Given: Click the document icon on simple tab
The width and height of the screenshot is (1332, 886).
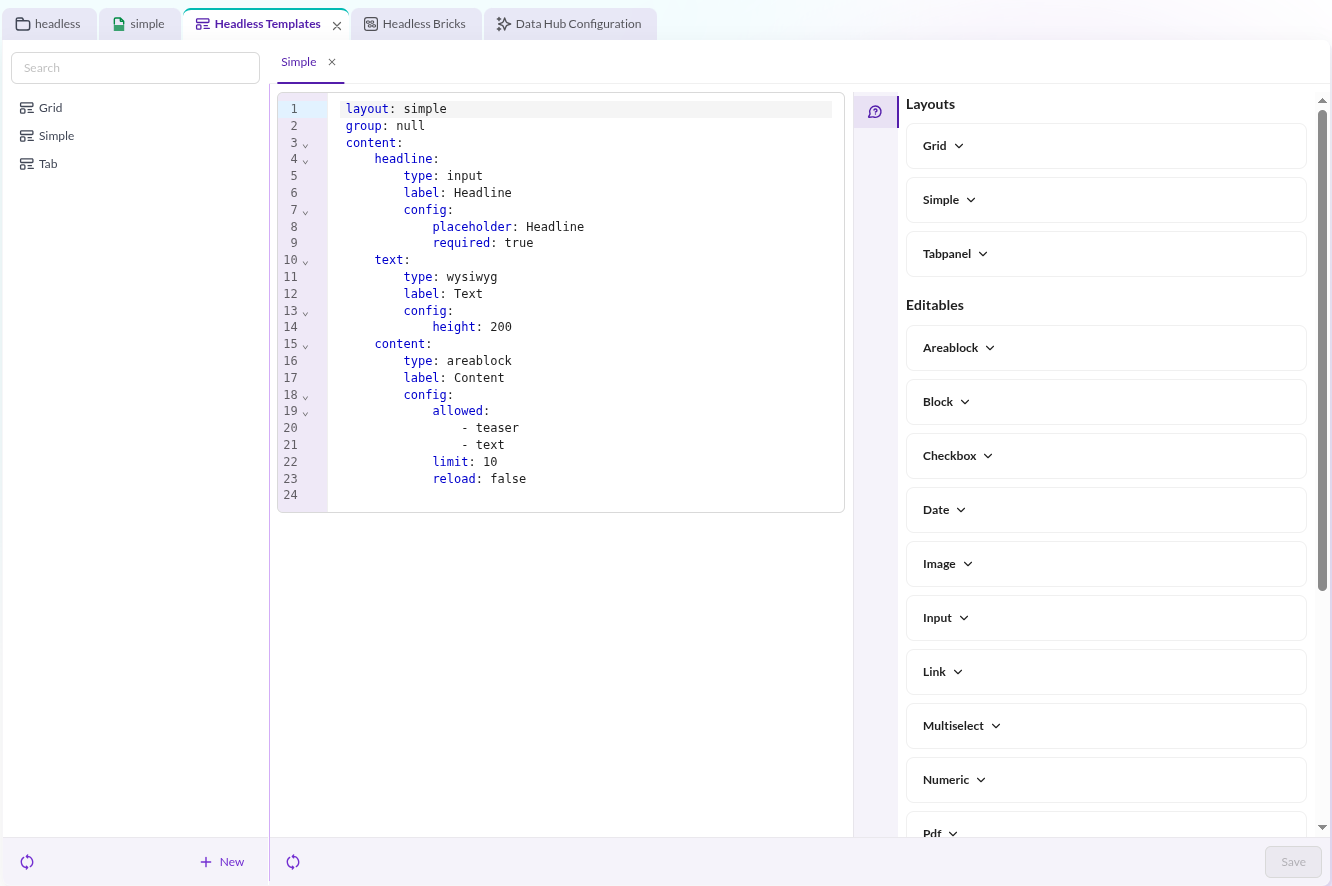Looking at the screenshot, I should [119, 24].
